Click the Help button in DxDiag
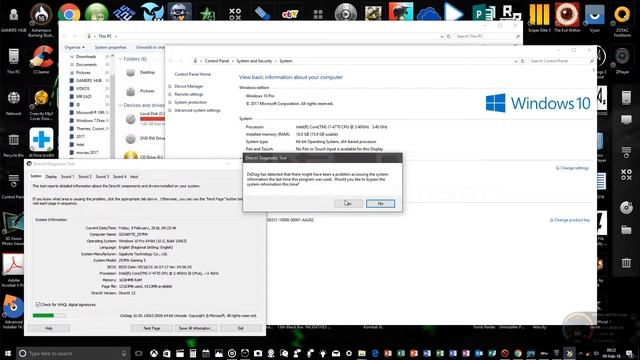Image resolution: width=640 pixels, height=360 pixels. coord(49,328)
